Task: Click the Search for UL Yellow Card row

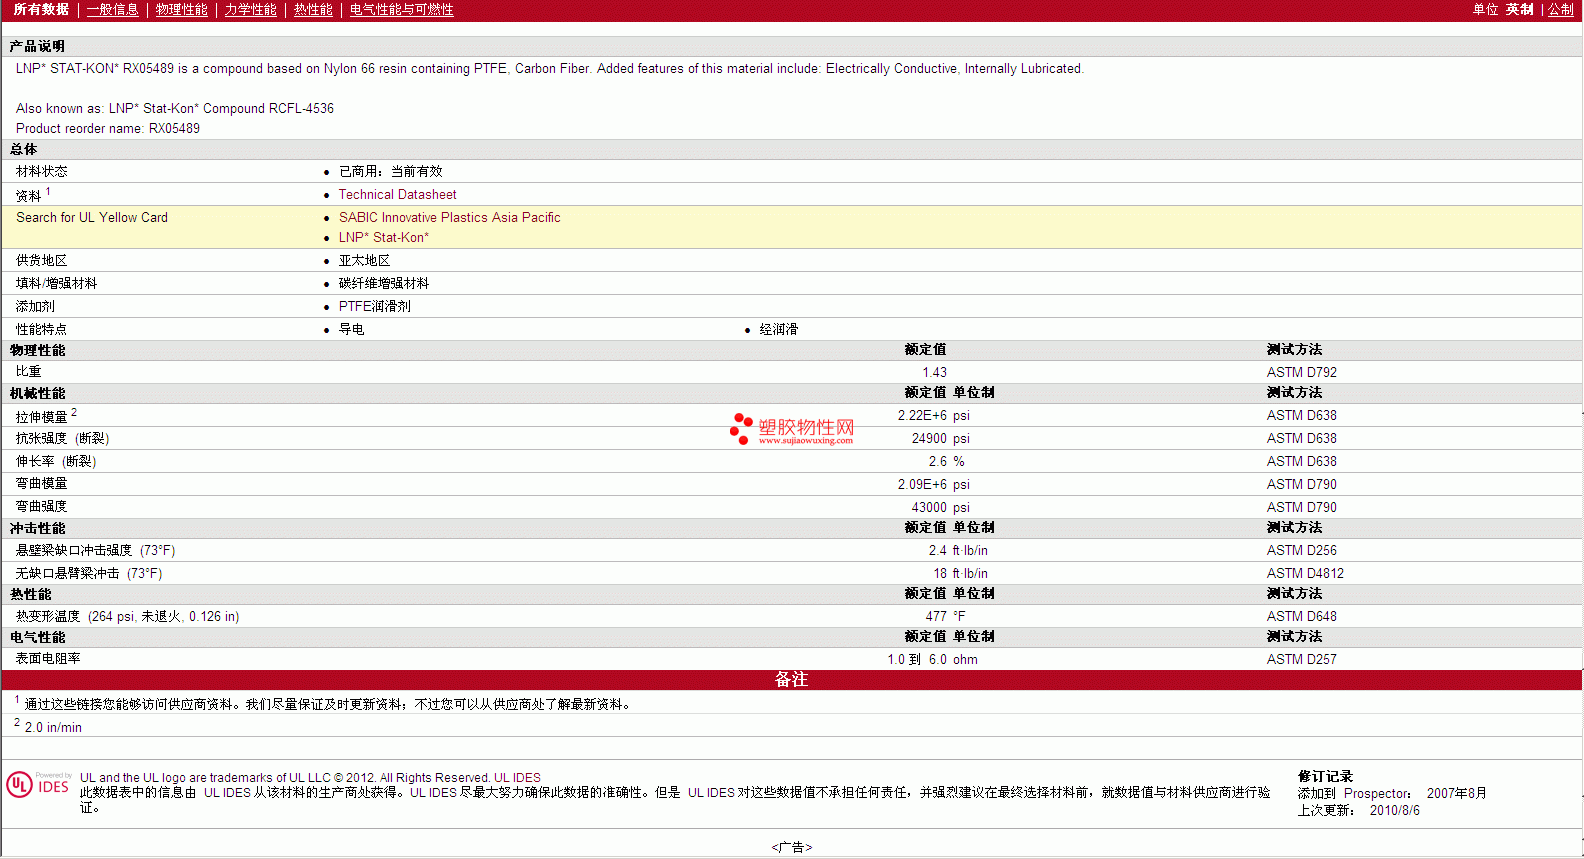Action: [x=792, y=227]
